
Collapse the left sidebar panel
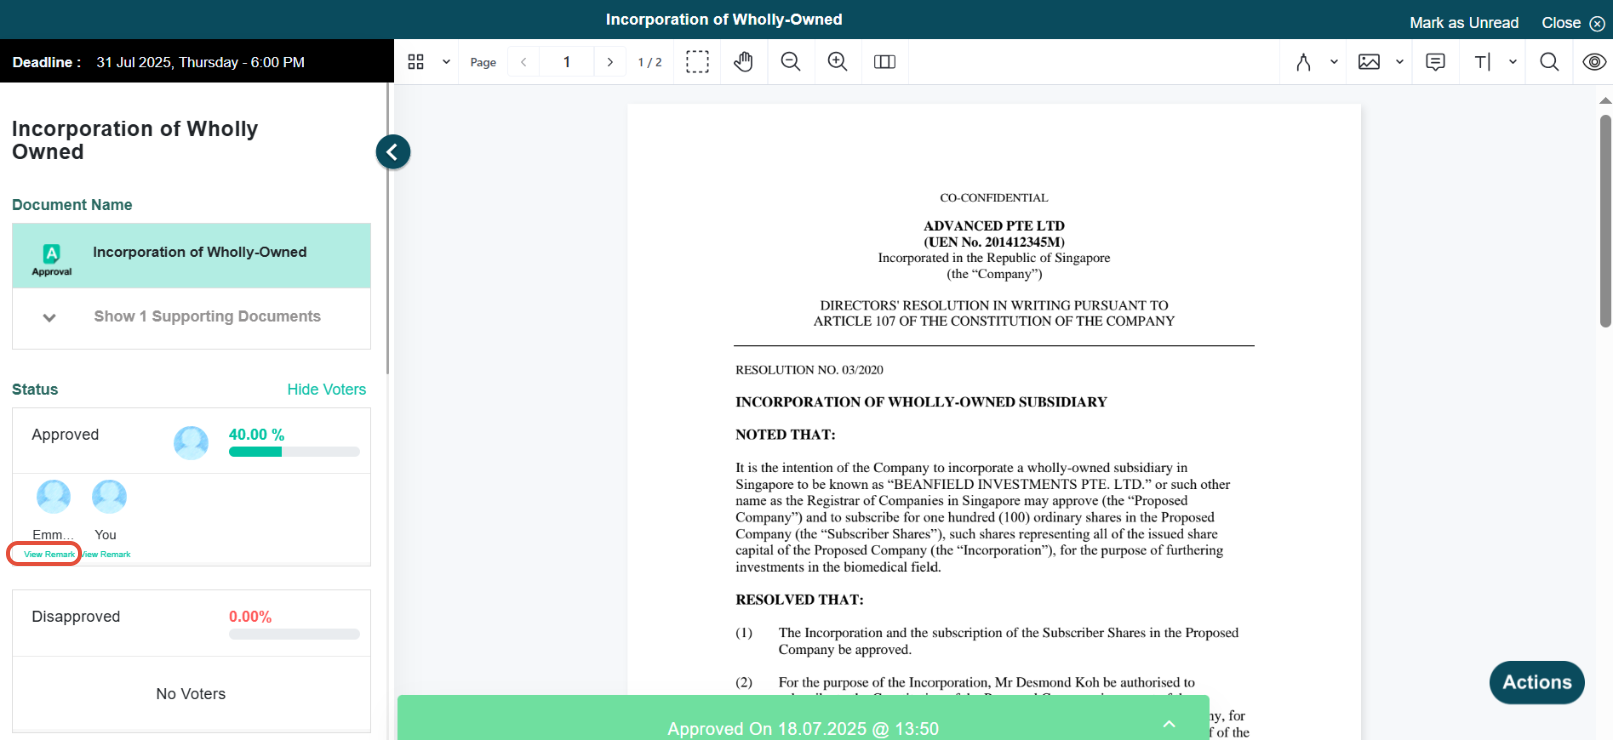click(x=393, y=152)
